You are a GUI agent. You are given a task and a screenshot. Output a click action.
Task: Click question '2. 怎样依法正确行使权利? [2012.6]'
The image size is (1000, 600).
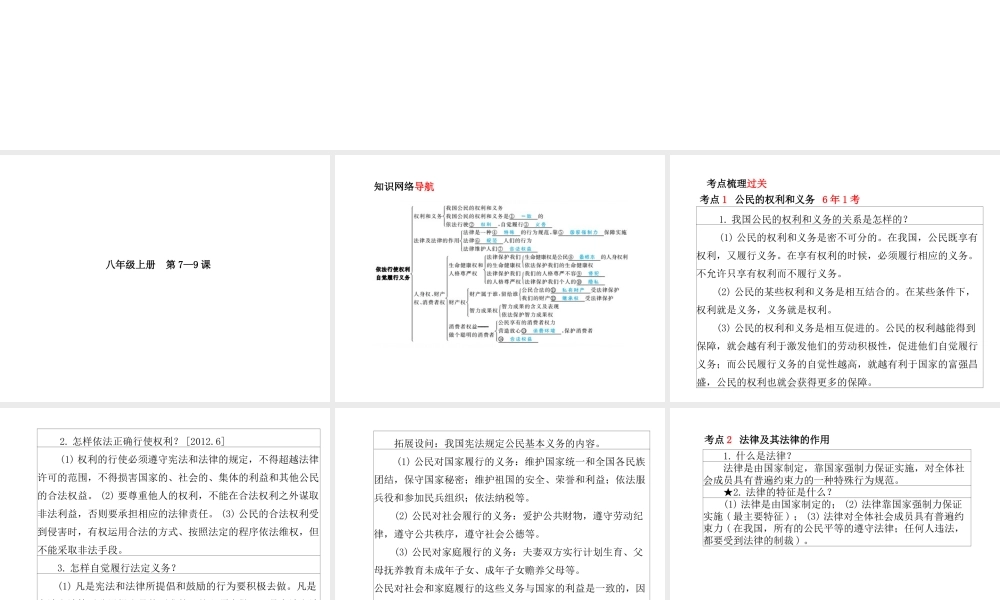pyautogui.click(x=142, y=441)
